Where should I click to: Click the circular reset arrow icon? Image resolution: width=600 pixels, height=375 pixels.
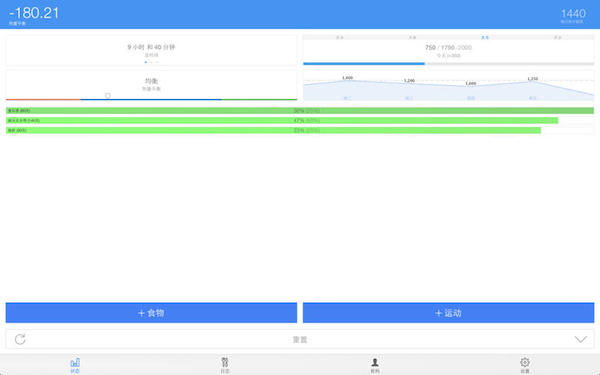(20, 339)
